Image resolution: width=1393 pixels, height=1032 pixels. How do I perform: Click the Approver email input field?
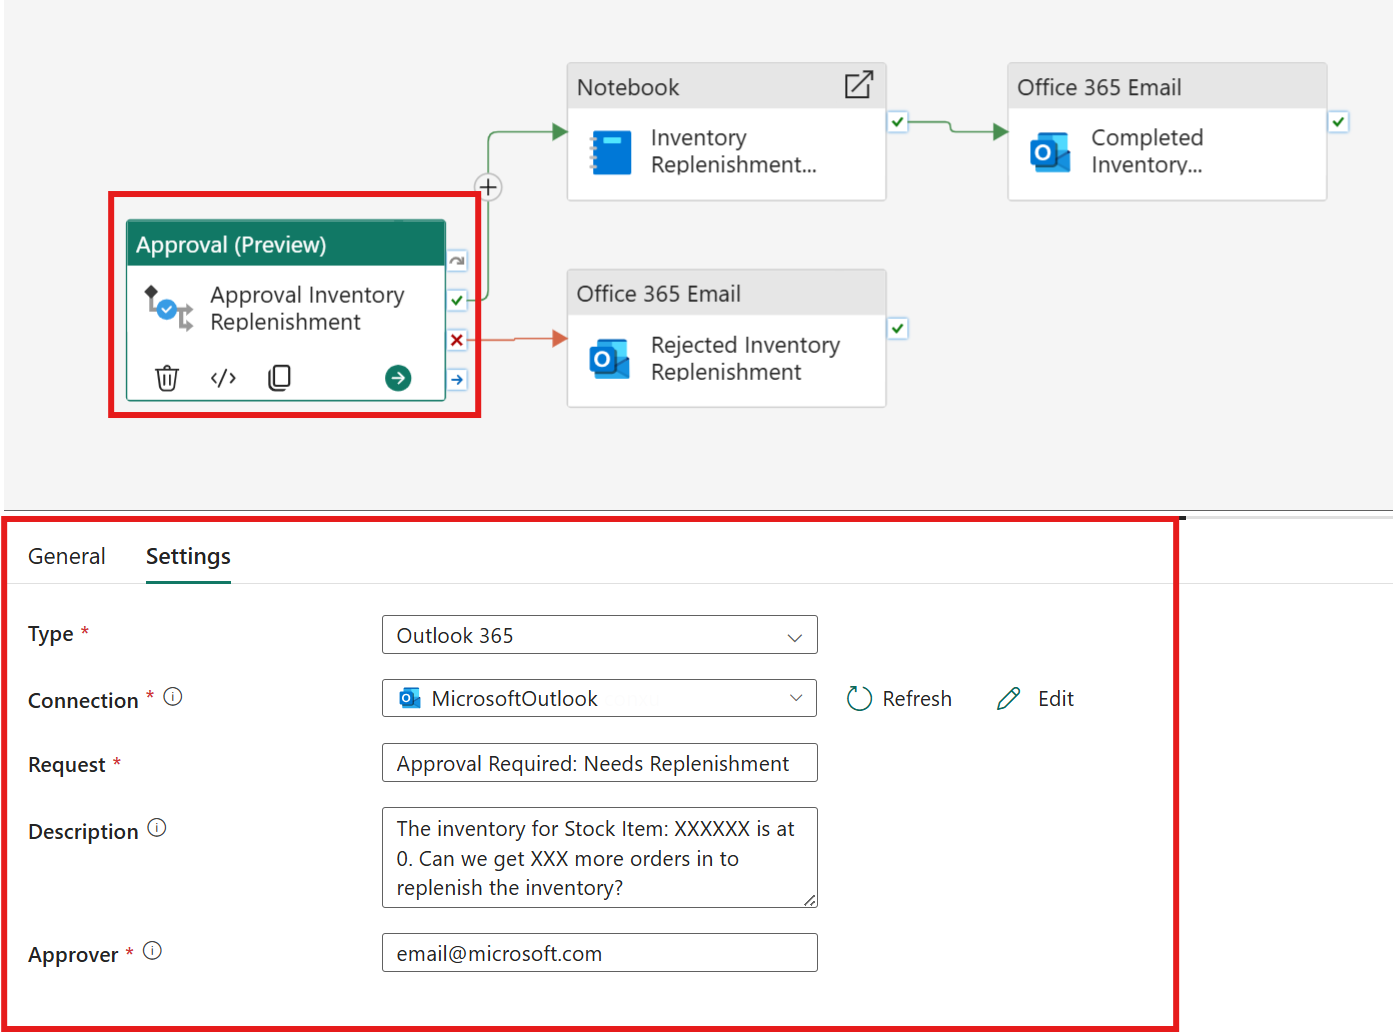[x=600, y=953]
